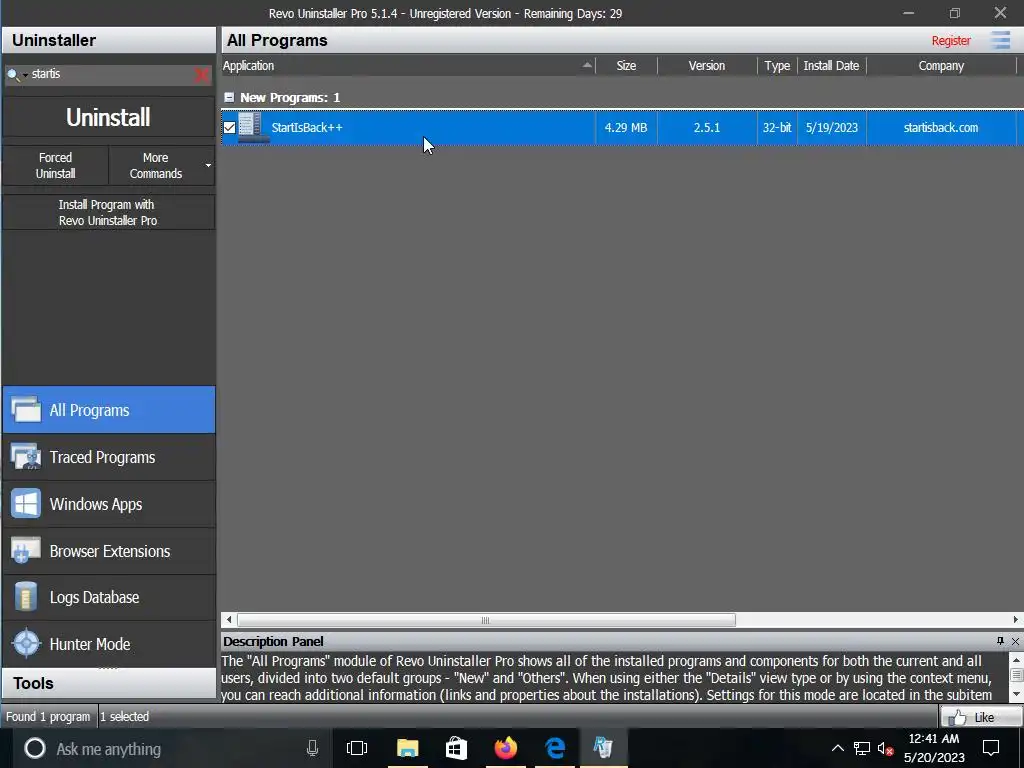Click Install Program with Revo Uninstaller Pro

[108, 212]
